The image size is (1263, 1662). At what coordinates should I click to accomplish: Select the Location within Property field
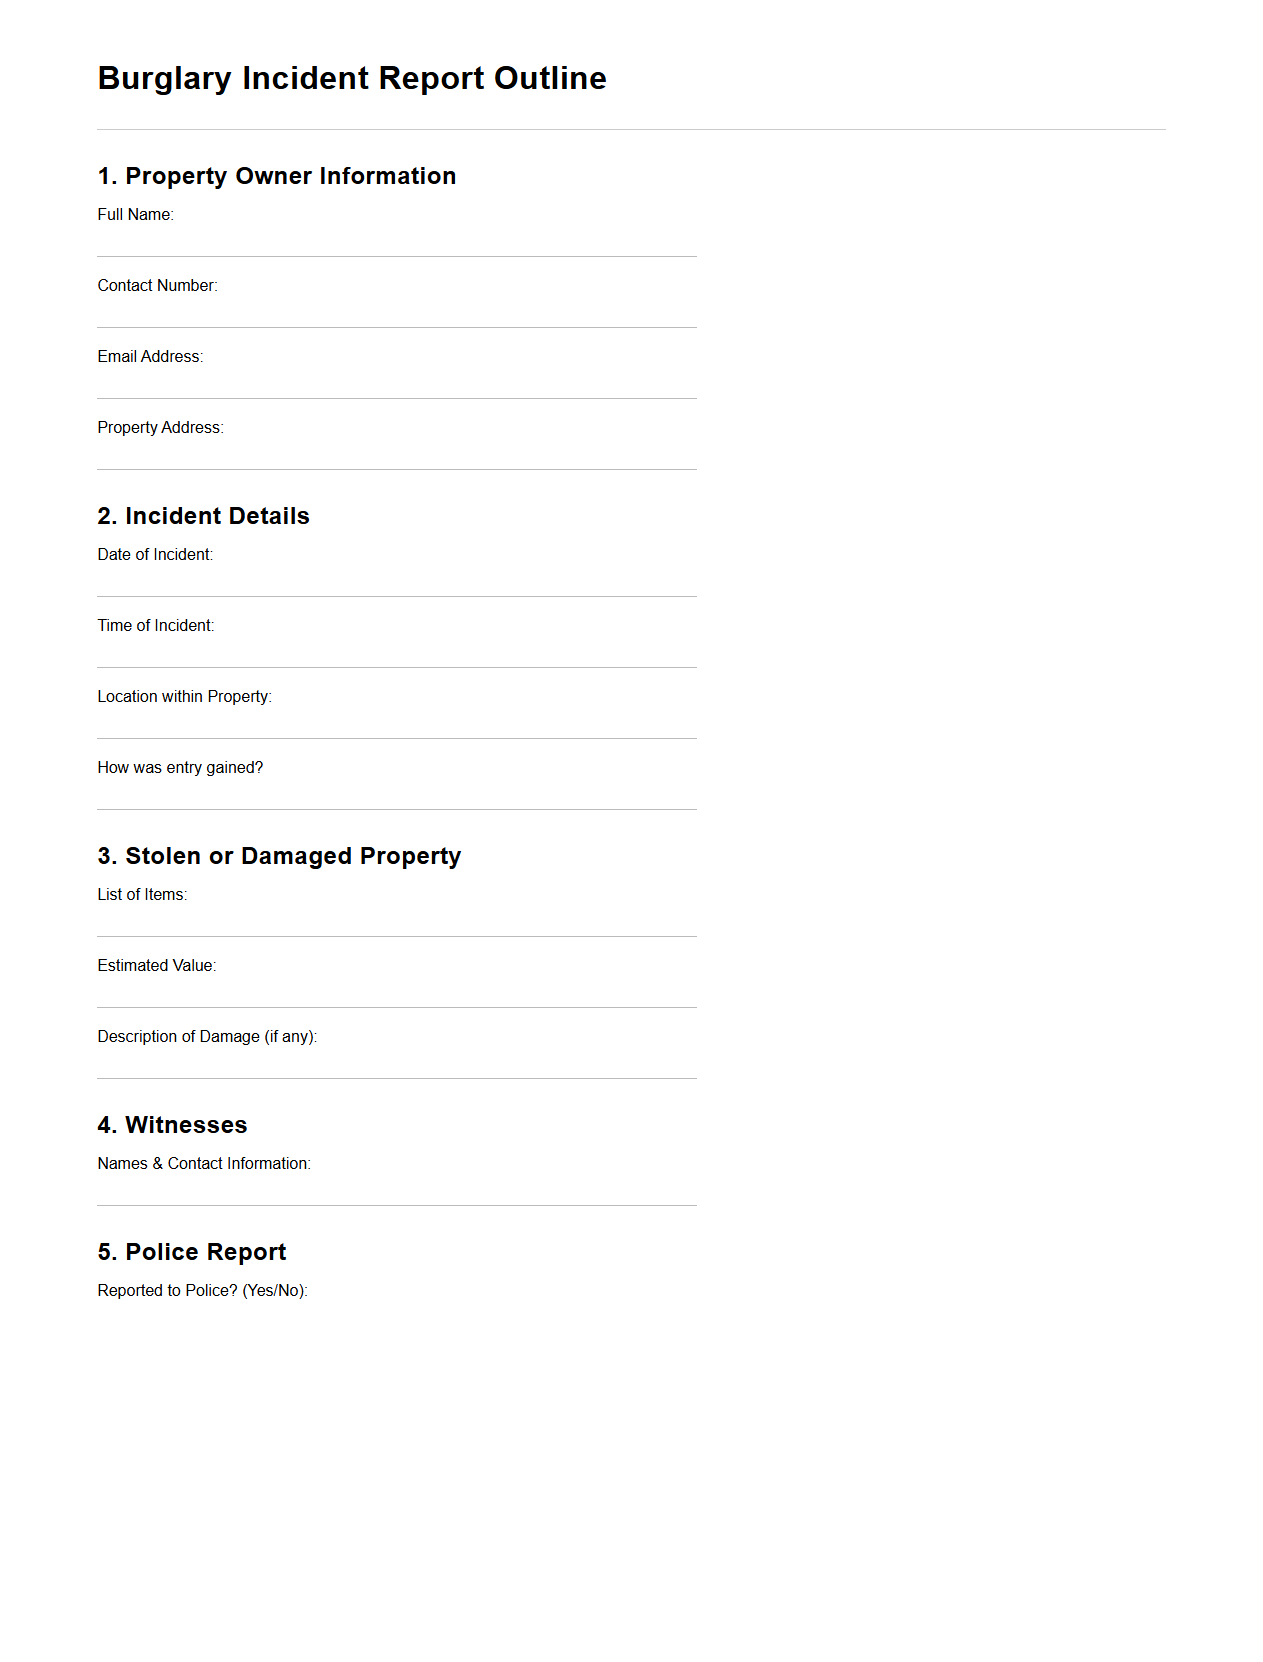point(396,723)
